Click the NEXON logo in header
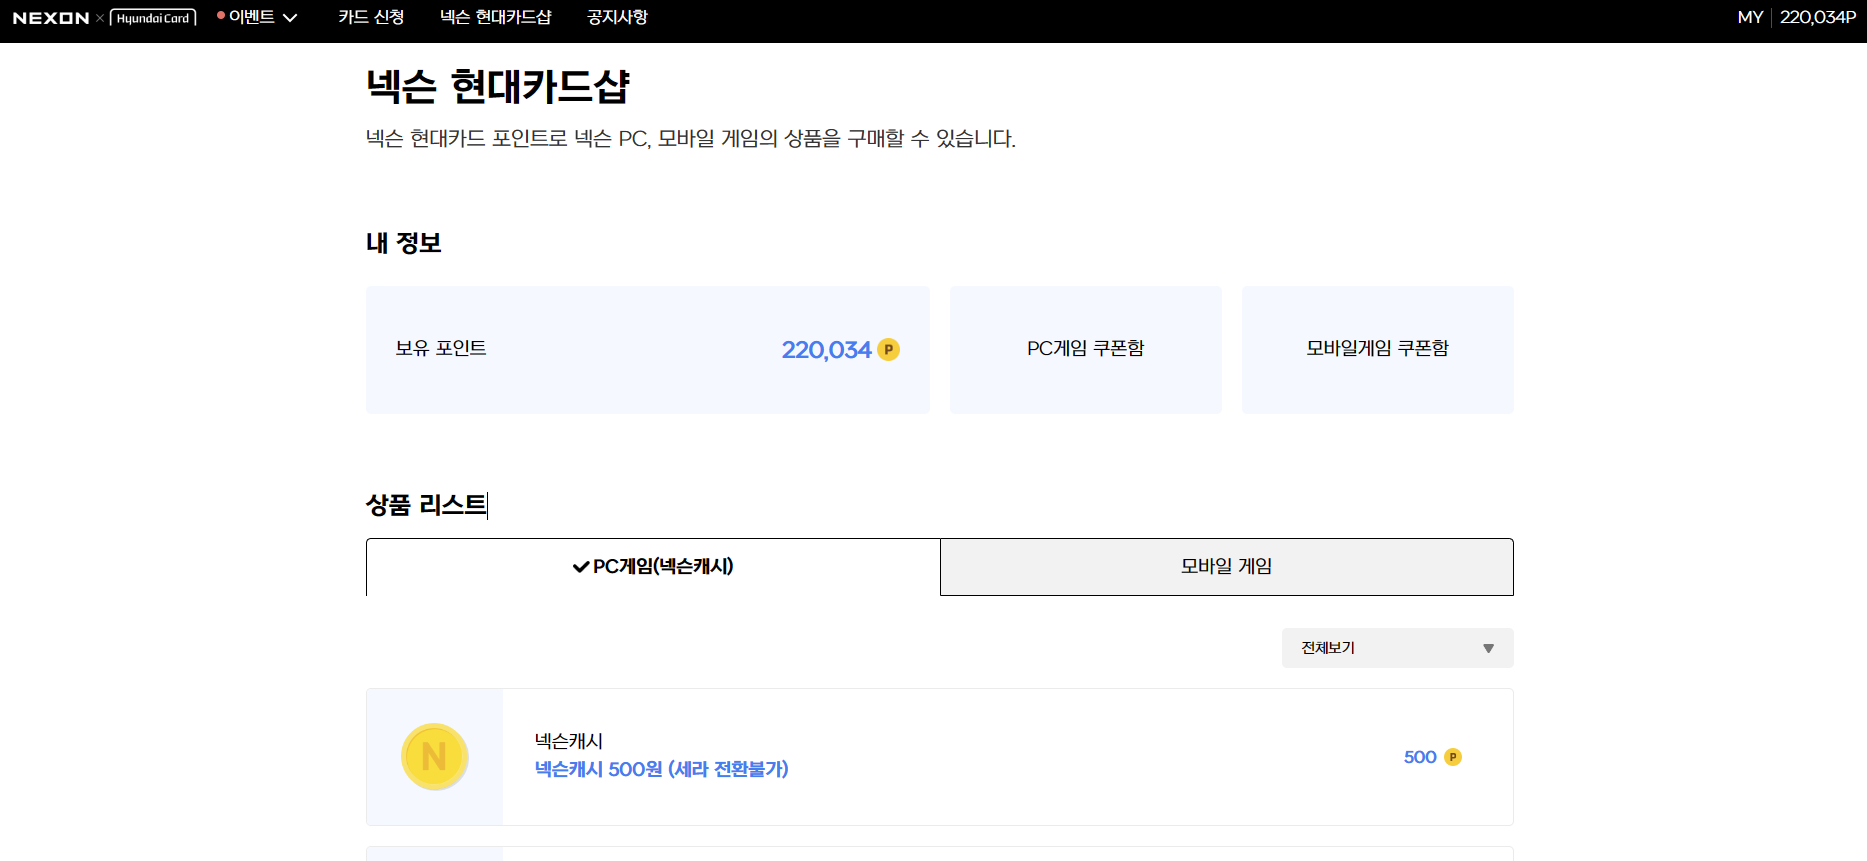1867x861 pixels. pos(51,18)
